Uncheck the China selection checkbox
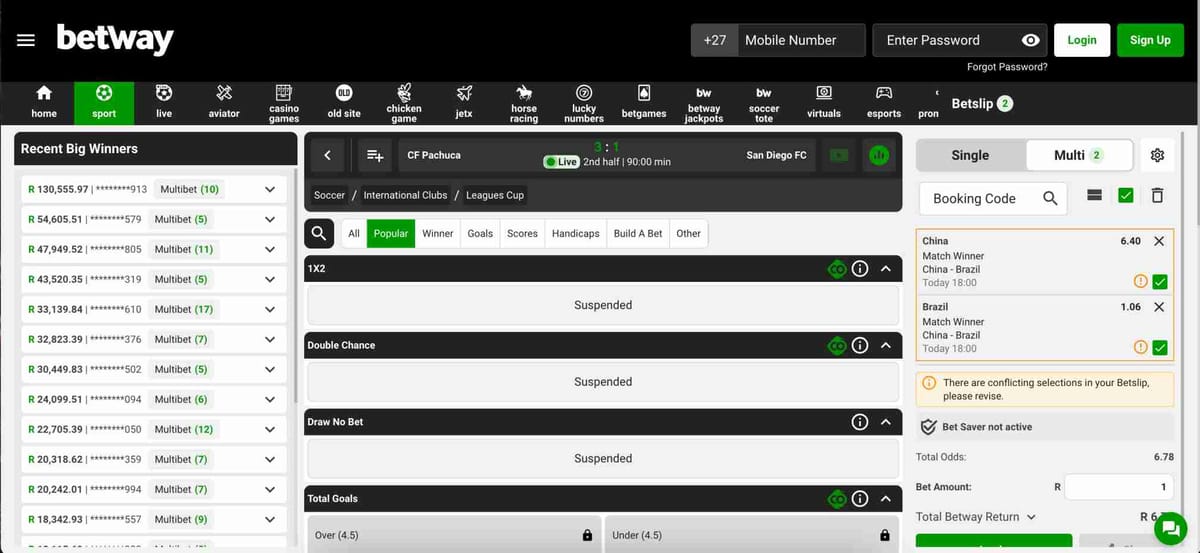This screenshot has height=553, width=1200. pyautogui.click(x=1160, y=282)
